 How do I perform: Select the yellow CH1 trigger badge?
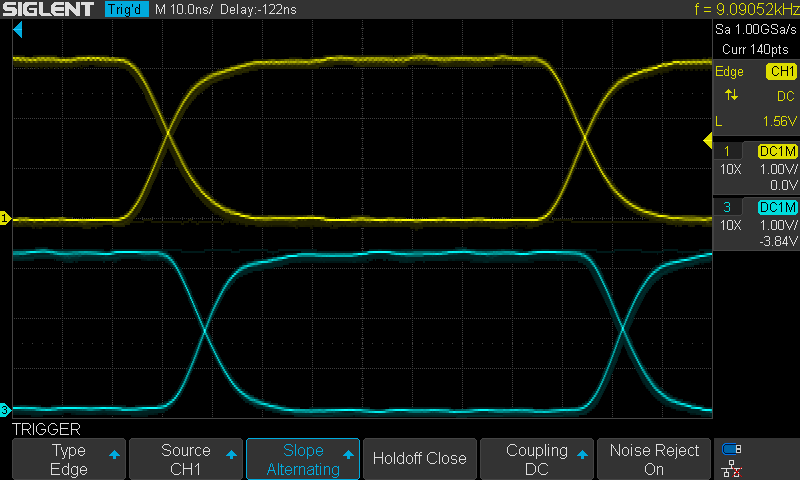coord(781,71)
